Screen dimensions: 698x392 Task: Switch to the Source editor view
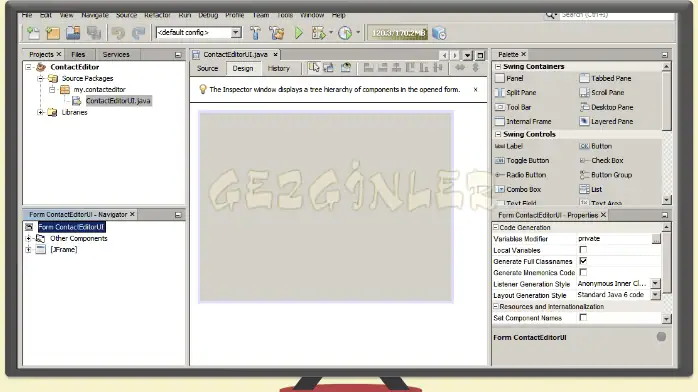[x=207, y=69]
